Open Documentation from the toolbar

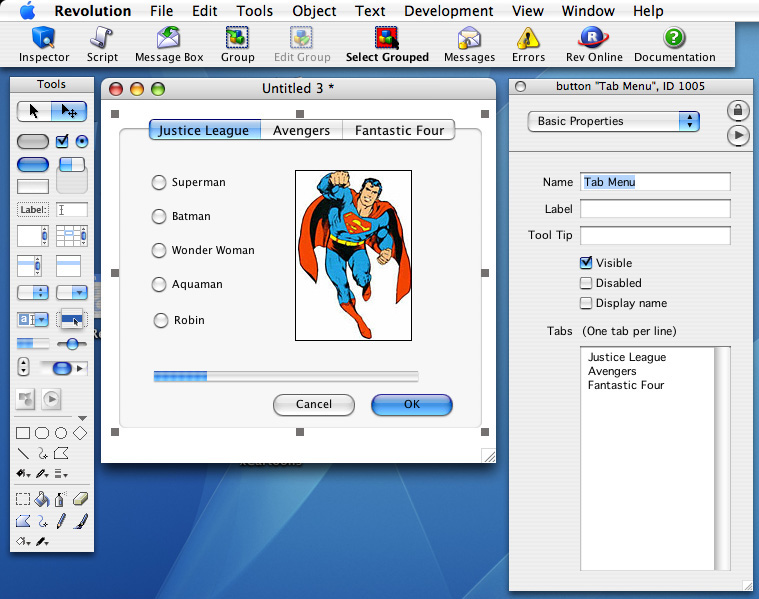(x=674, y=45)
